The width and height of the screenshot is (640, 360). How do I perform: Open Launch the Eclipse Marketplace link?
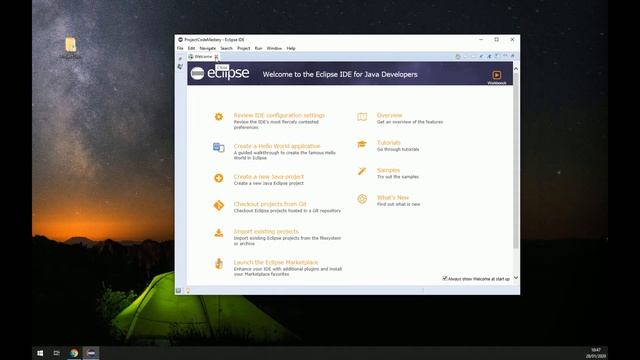tap(276, 262)
